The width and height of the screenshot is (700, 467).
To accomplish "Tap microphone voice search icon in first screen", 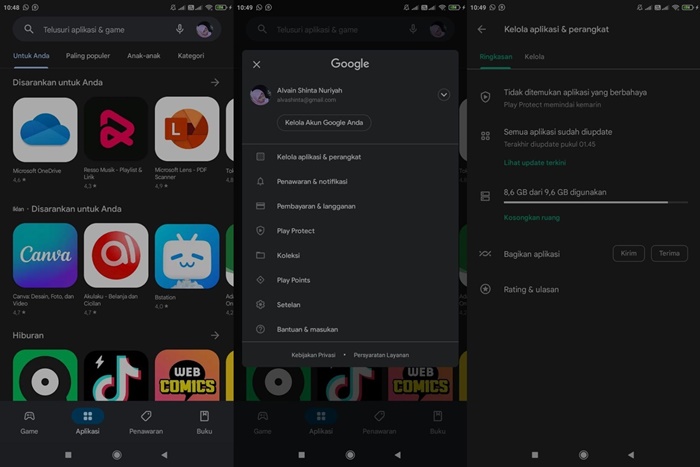I will coord(179,29).
